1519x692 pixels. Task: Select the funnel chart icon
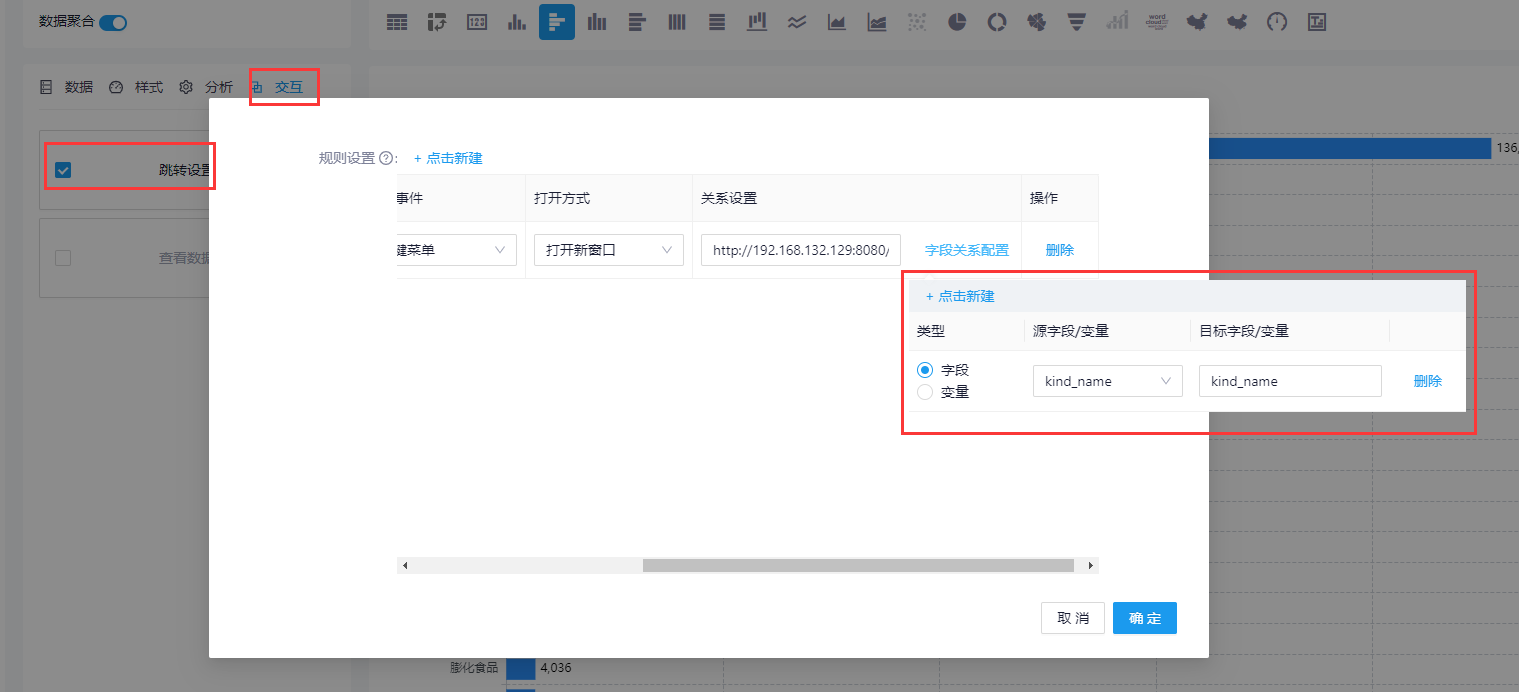pos(1076,21)
